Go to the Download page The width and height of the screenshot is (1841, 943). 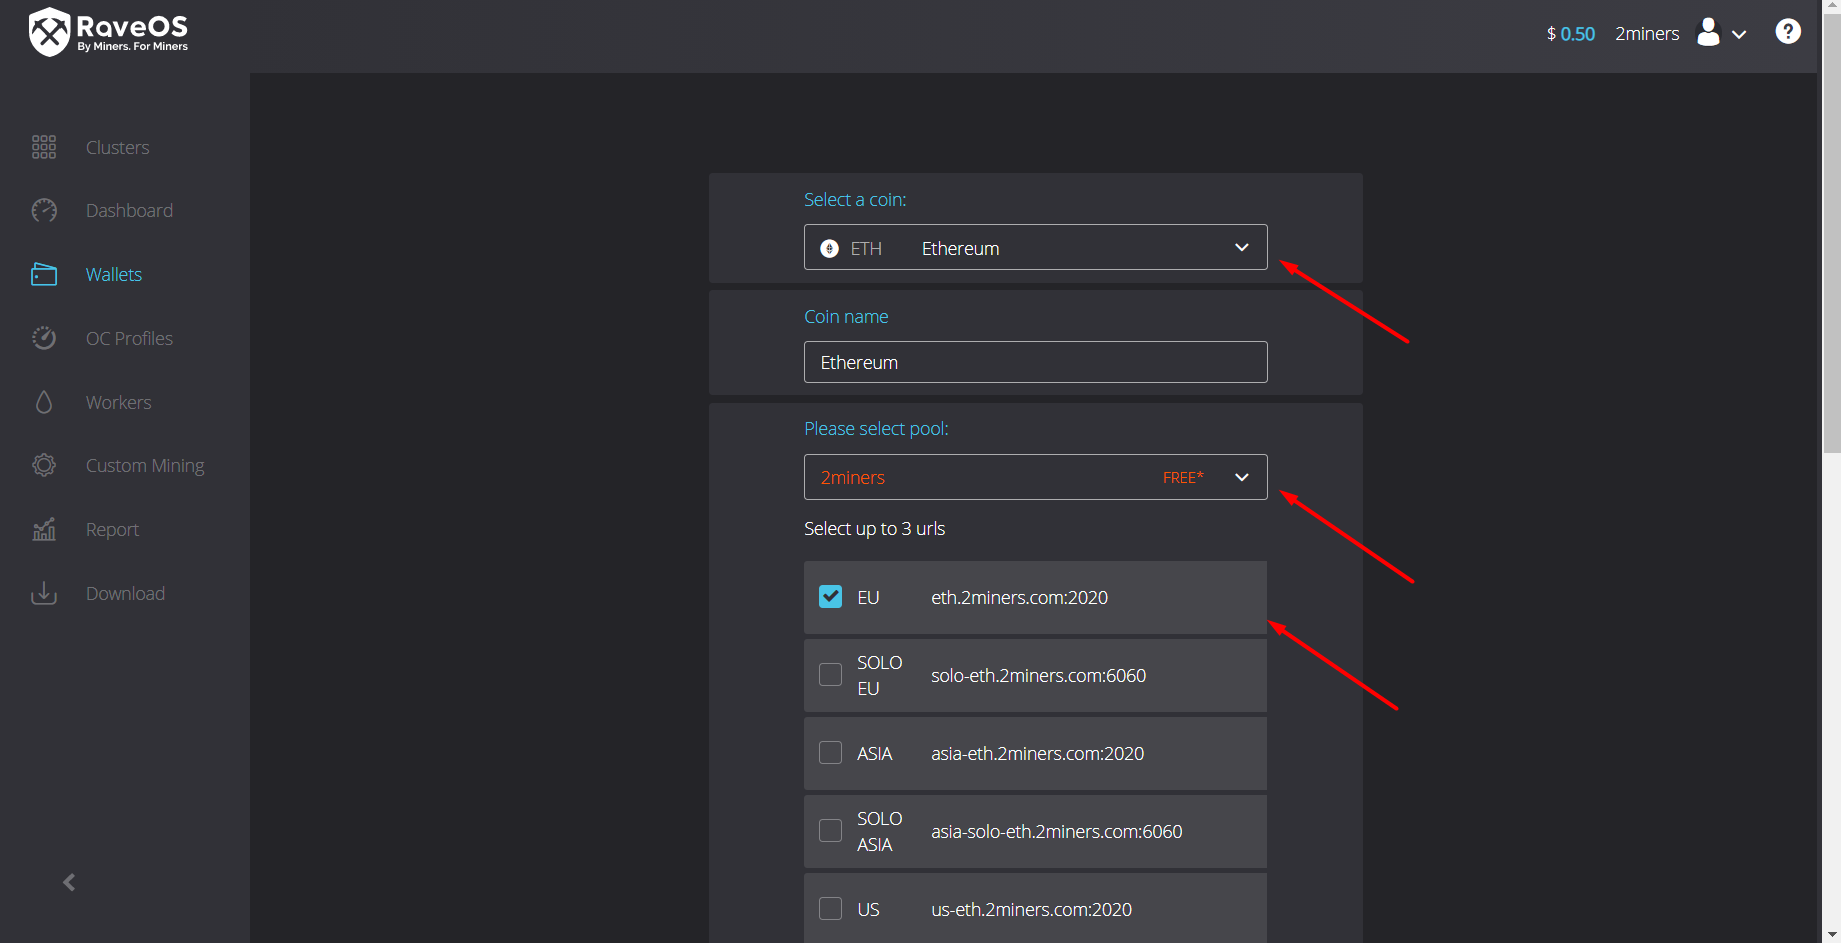[x=125, y=593]
